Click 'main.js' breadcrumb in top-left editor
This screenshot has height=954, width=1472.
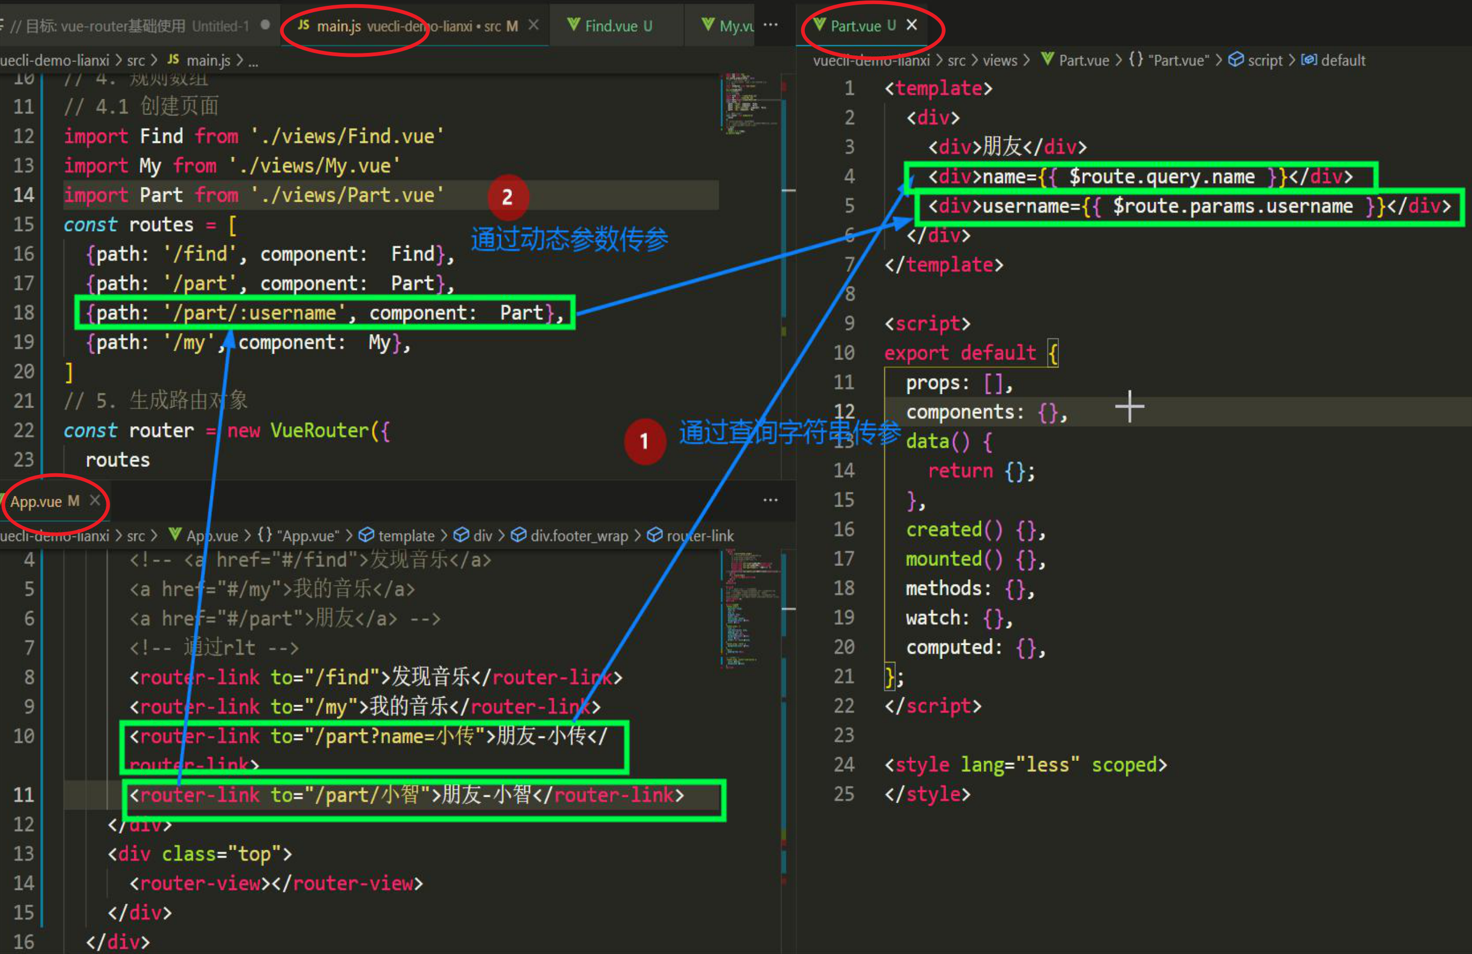coord(208,61)
